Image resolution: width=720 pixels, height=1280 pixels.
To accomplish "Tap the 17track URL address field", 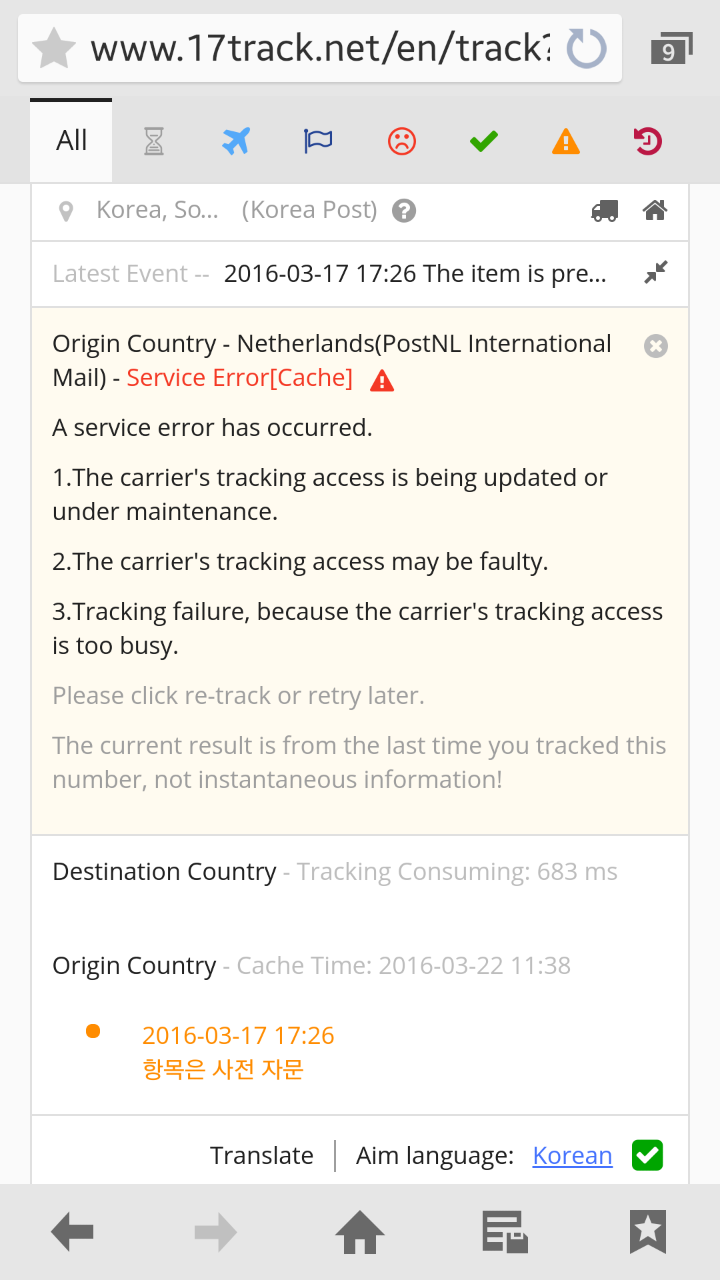I will tap(320, 48).
